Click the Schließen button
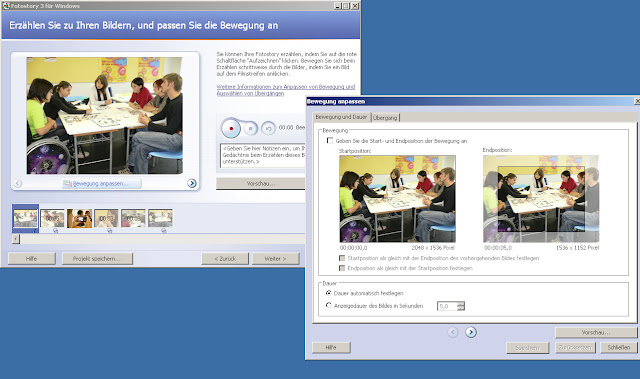 coord(619,348)
